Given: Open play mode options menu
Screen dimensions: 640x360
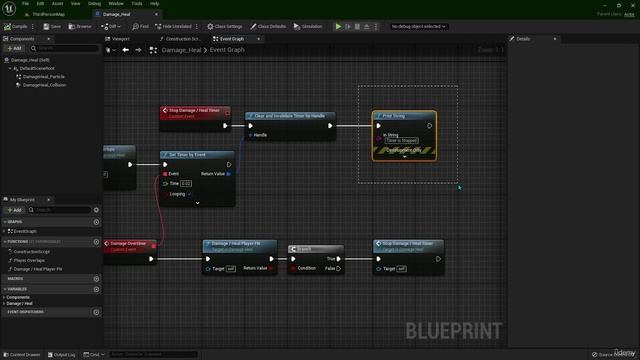Looking at the screenshot, I should point(376,27).
